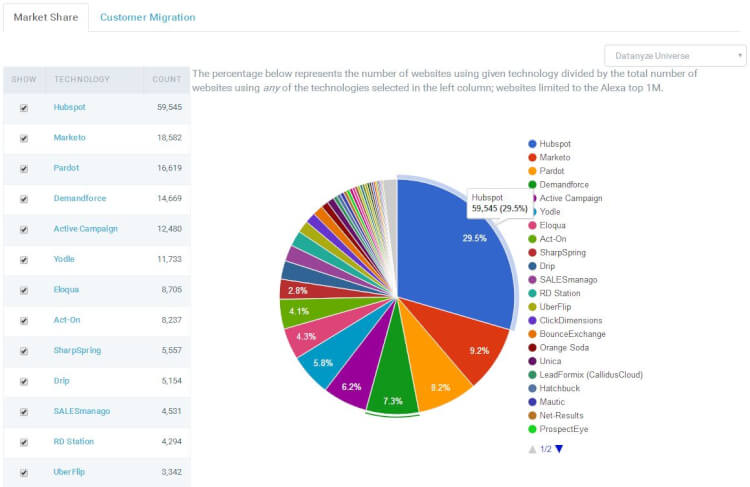
Task: Uncheck the Act-On show checkbox
Action: coord(24,321)
